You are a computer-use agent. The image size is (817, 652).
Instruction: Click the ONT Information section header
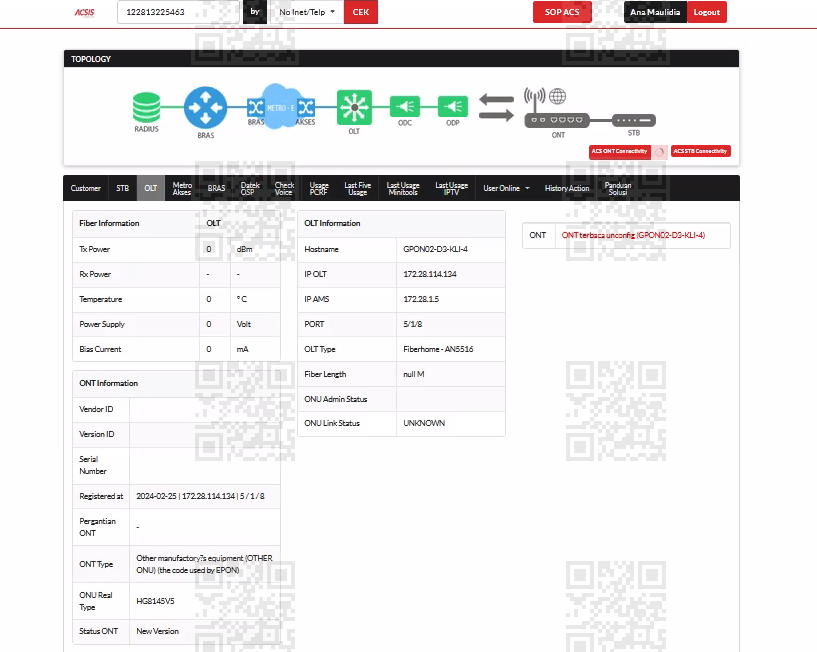click(x=108, y=383)
